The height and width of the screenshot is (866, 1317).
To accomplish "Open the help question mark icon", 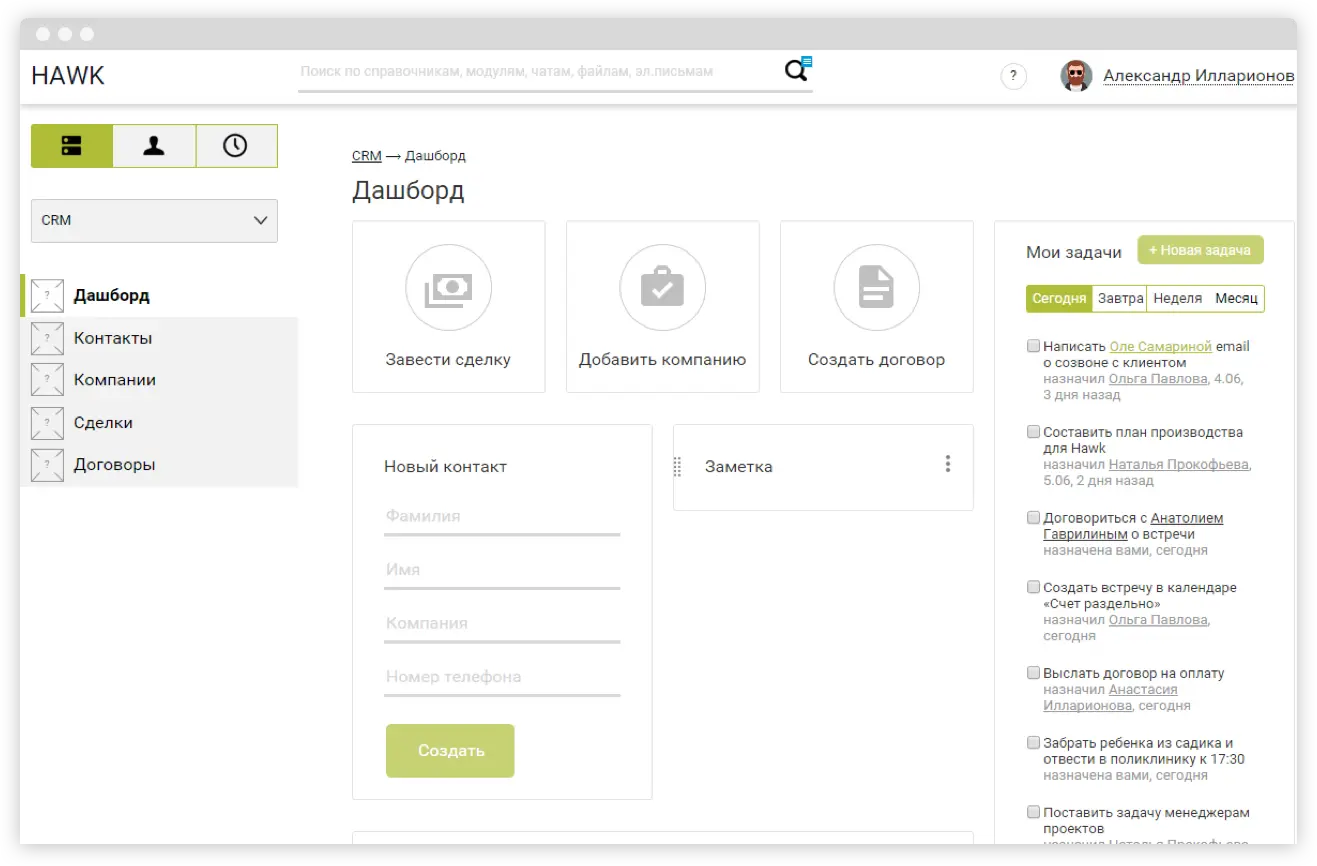I will pos(1013,76).
